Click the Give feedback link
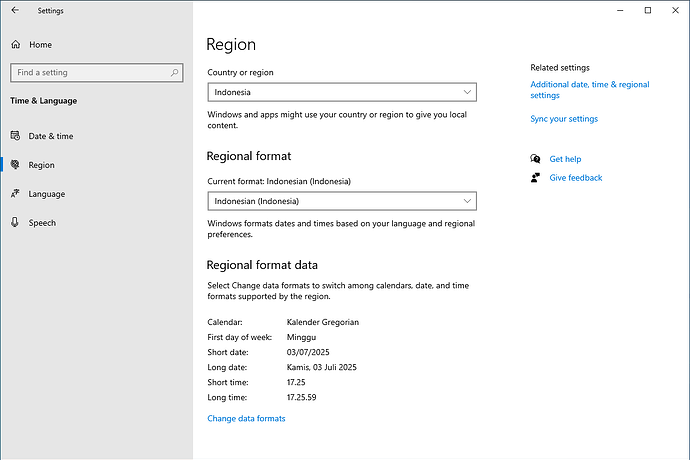 coord(576,178)
